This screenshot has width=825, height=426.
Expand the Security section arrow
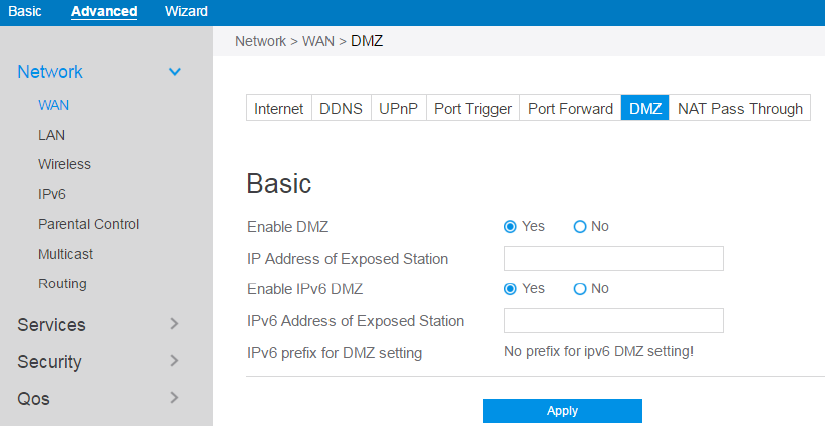[175, 361]
